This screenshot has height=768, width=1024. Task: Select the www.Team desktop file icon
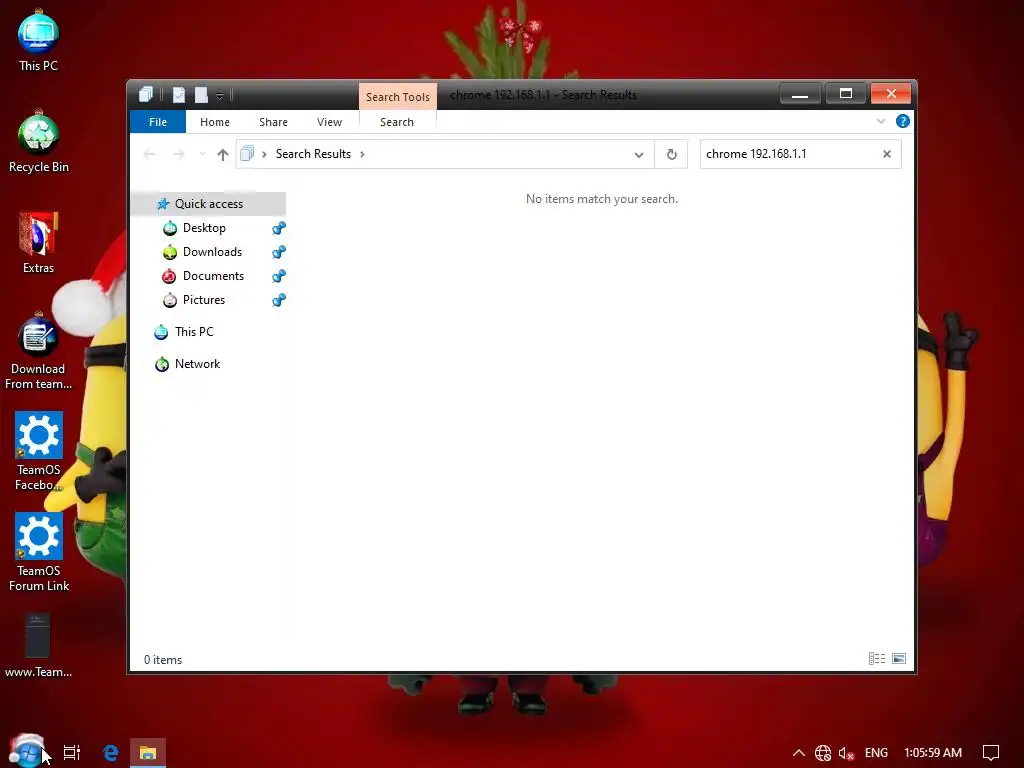coord(38,645)
